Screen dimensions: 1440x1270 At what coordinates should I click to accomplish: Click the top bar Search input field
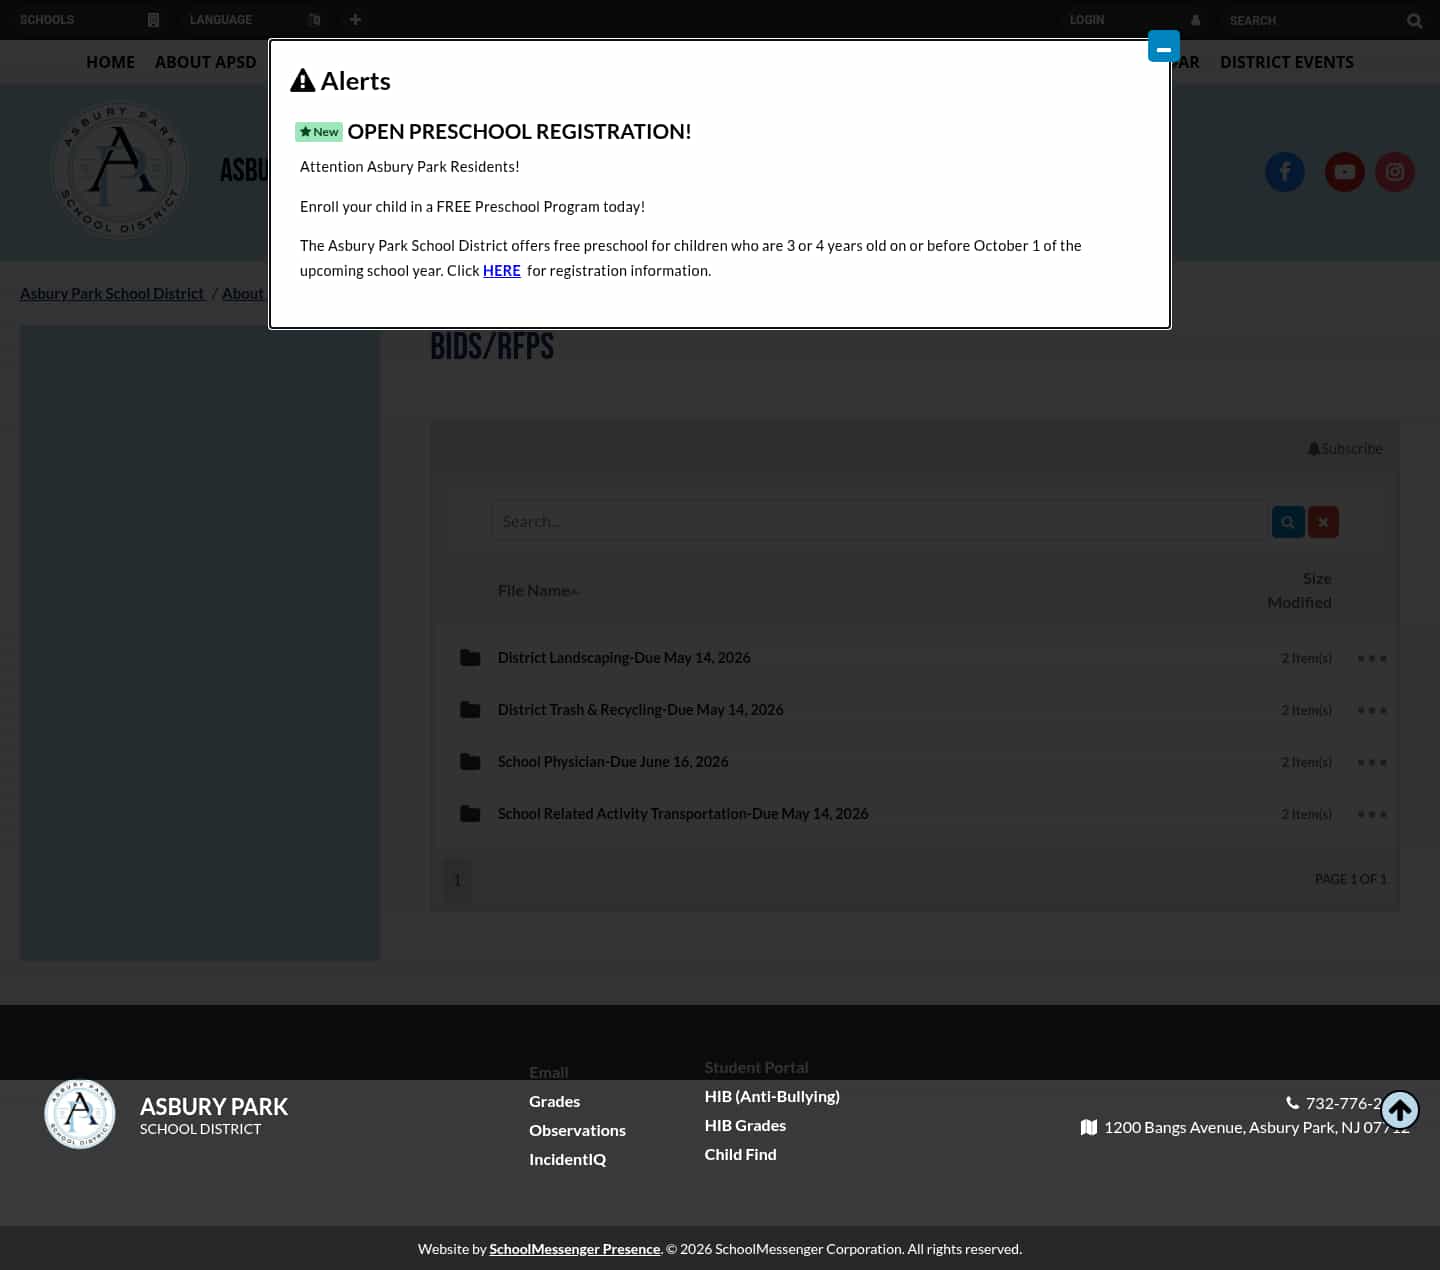[x=1310, y=20]
